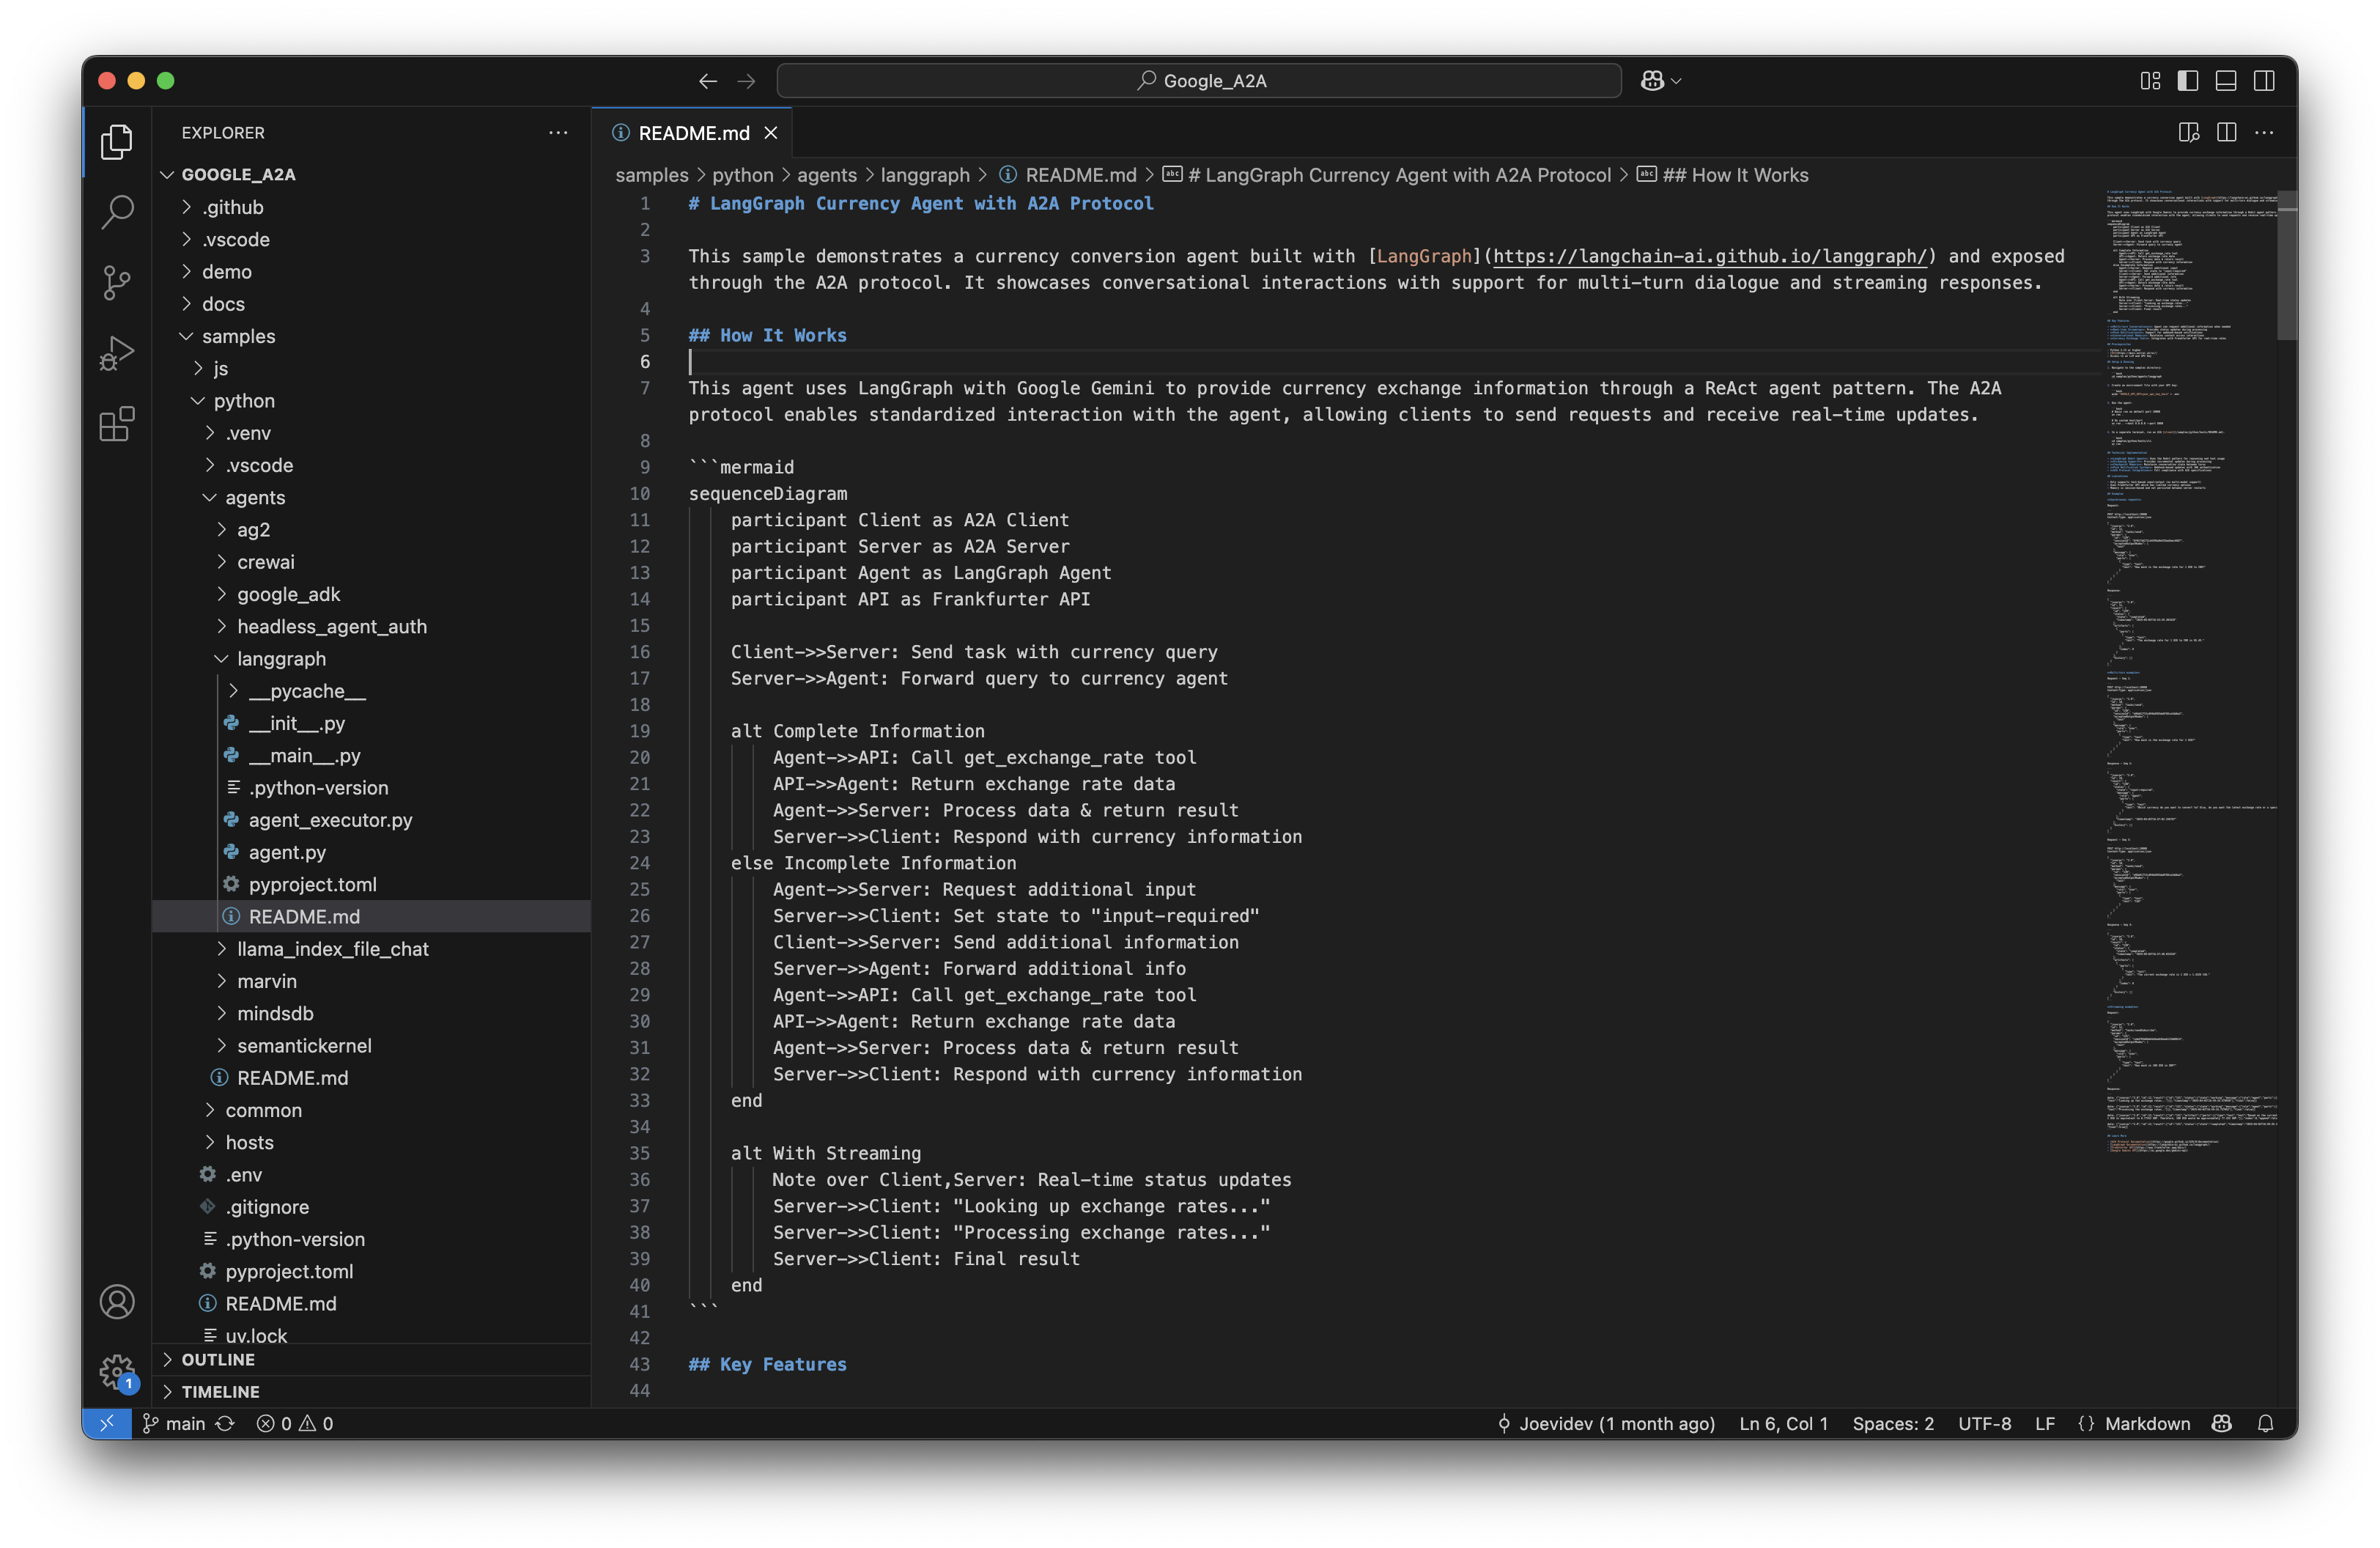Split the editor to the right
This screenshot has width=2380, height=1548.
click(2226, 133)
